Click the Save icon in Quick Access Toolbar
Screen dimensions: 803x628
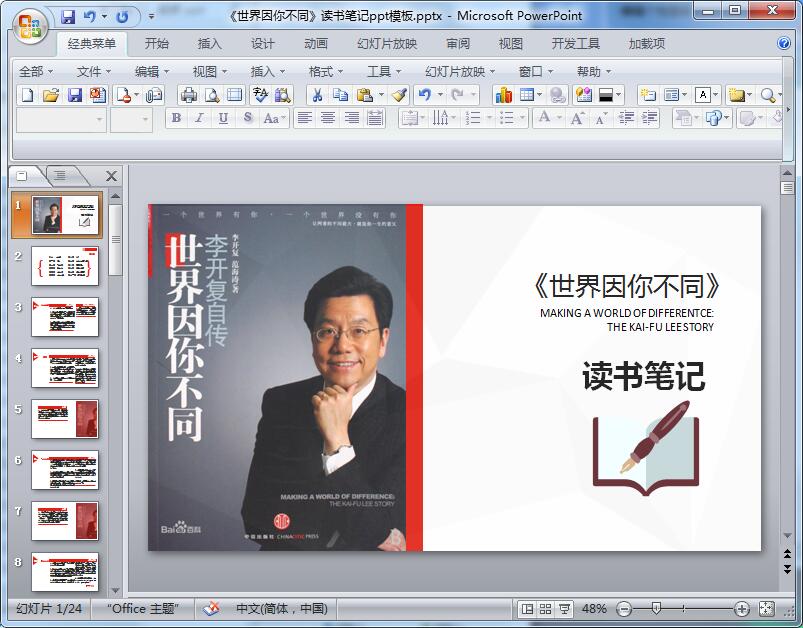click(68, 17)
